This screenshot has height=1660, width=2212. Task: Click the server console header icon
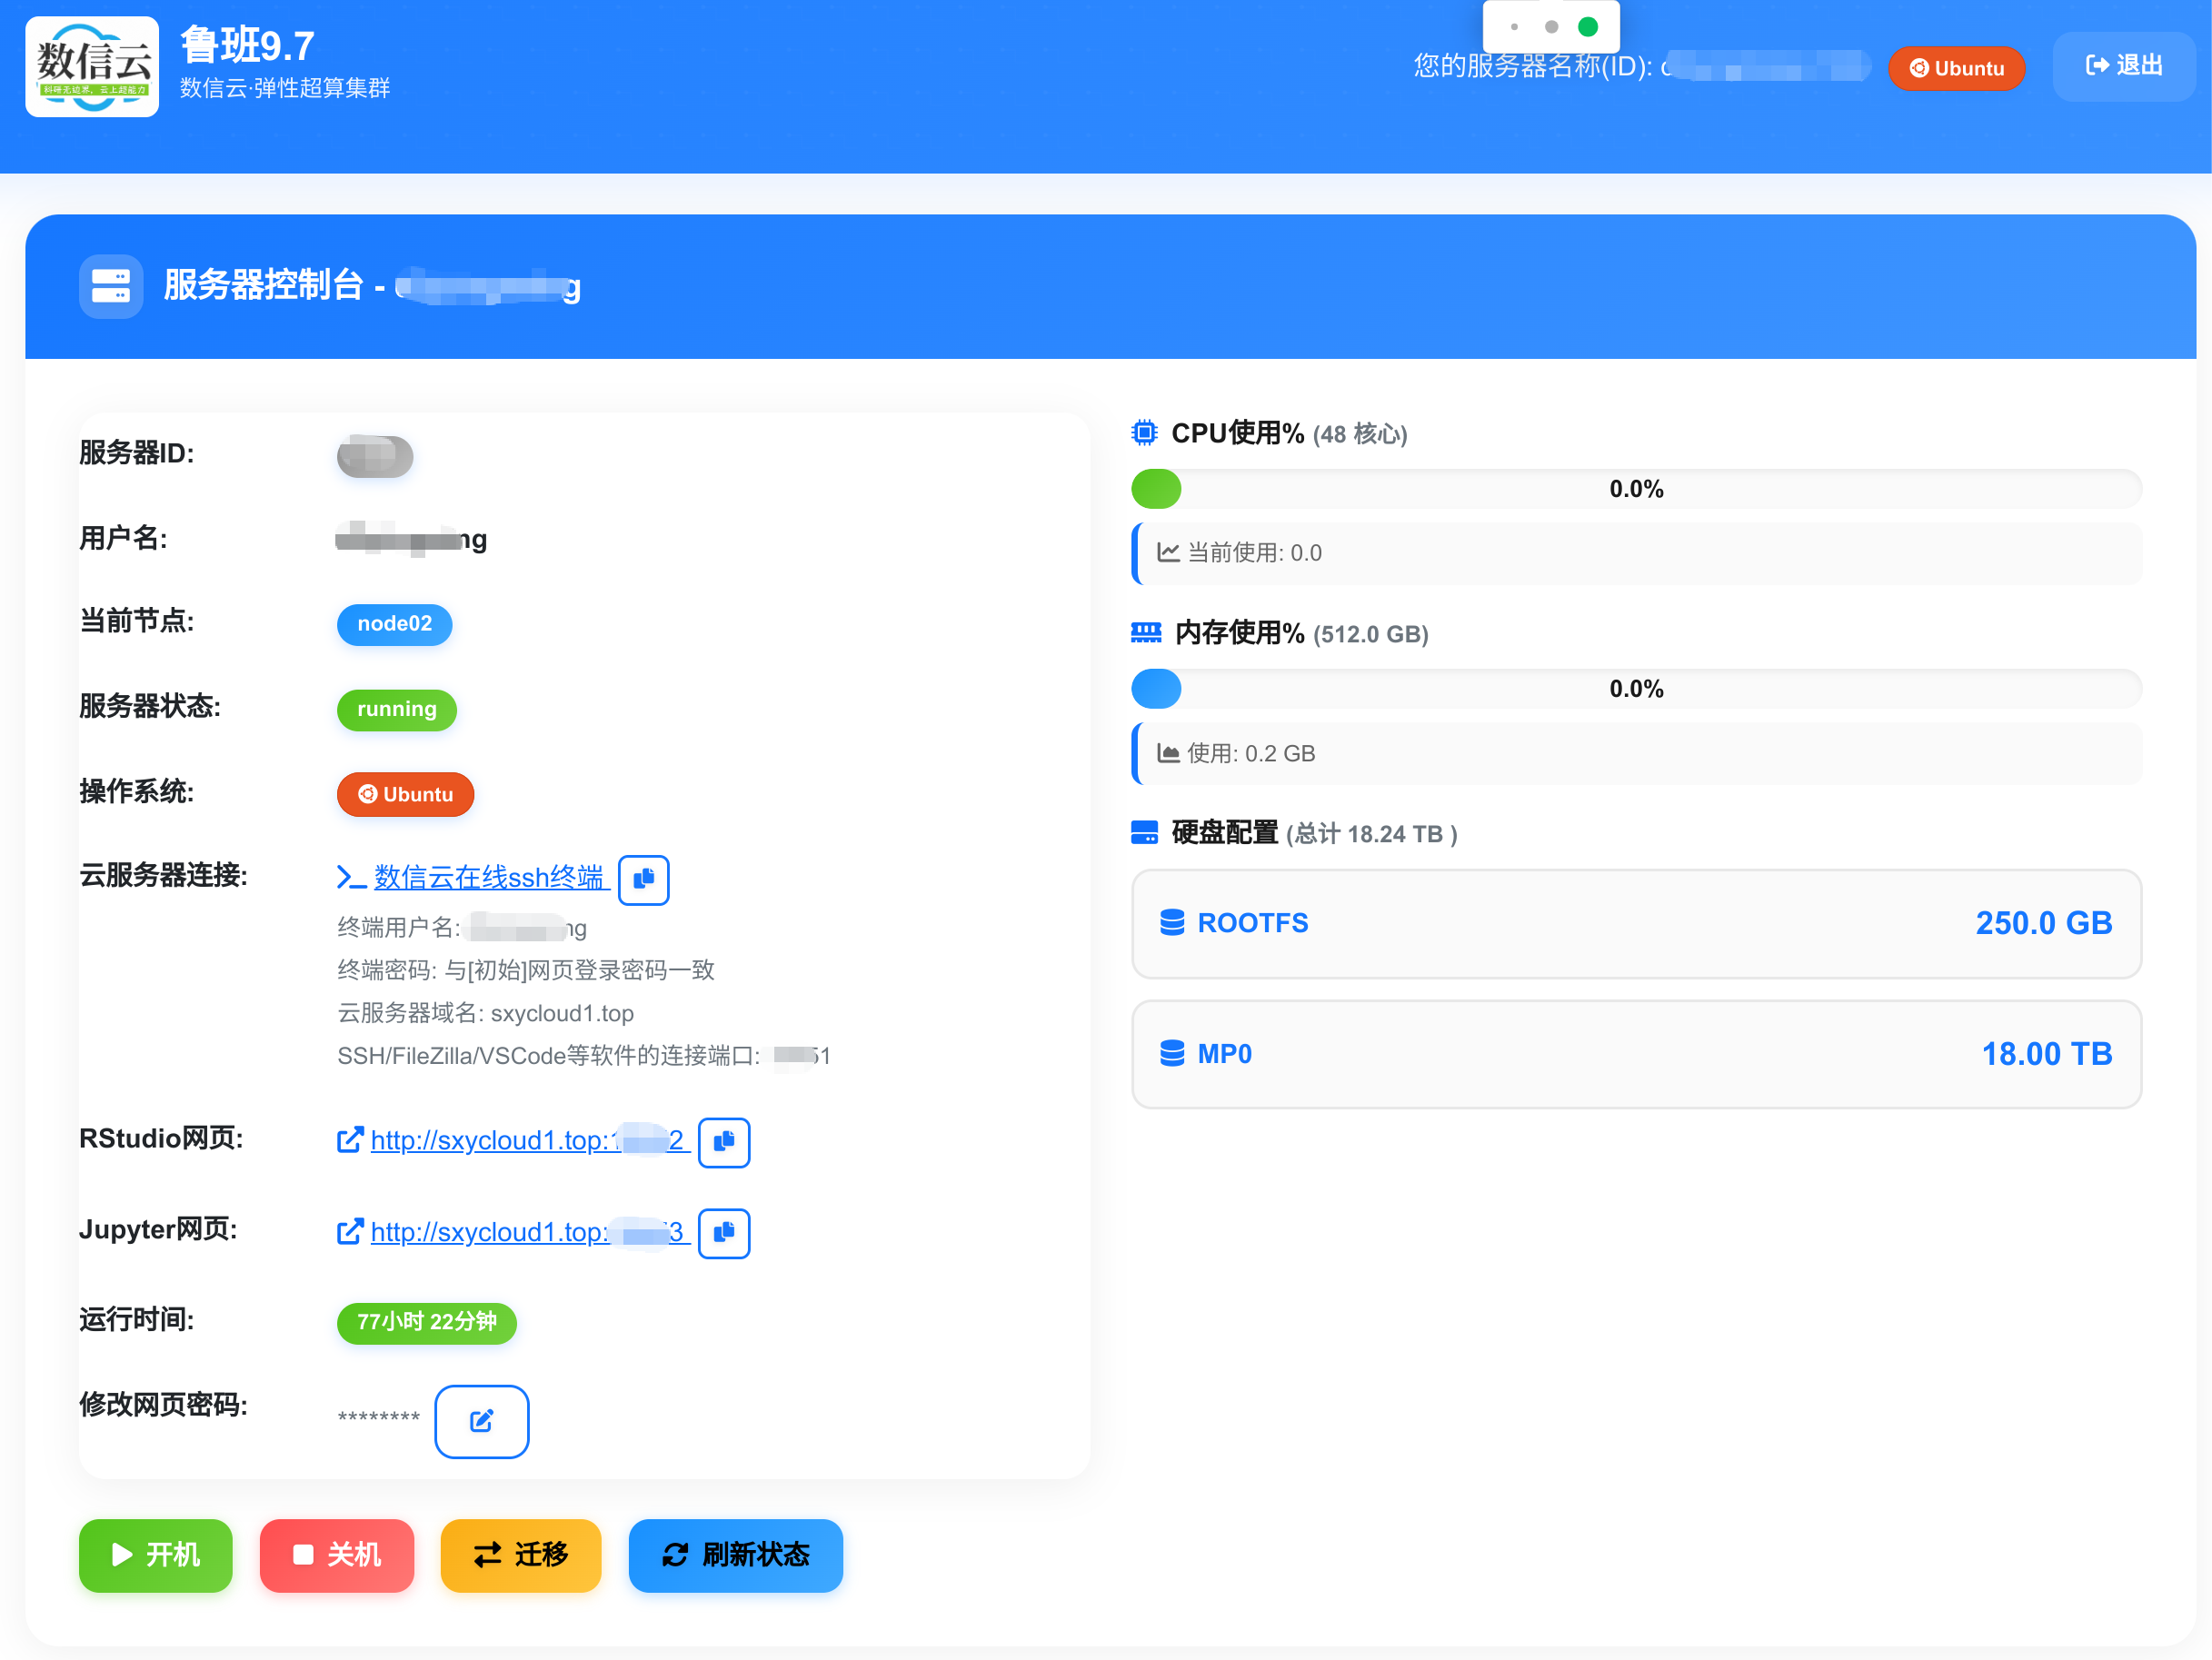coord(111,286)
